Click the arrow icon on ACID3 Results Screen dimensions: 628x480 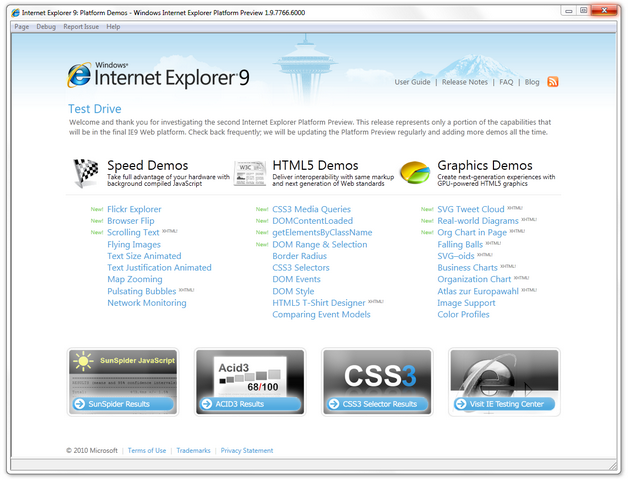click(207, 404)
